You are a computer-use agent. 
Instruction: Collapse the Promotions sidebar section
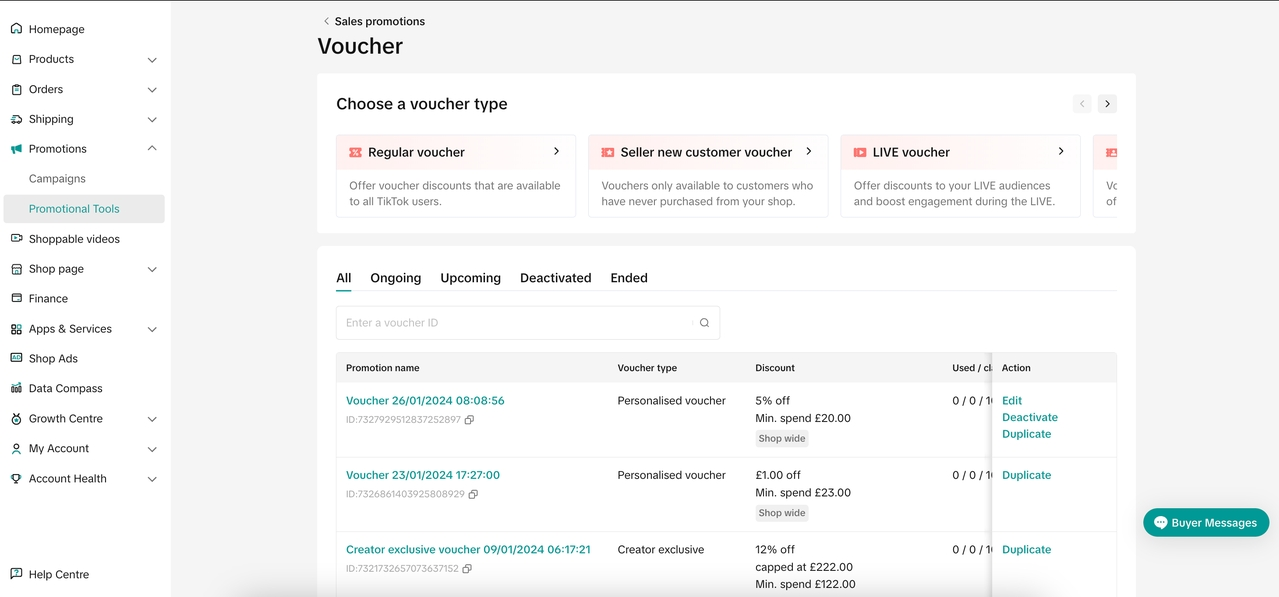(152, 149)
